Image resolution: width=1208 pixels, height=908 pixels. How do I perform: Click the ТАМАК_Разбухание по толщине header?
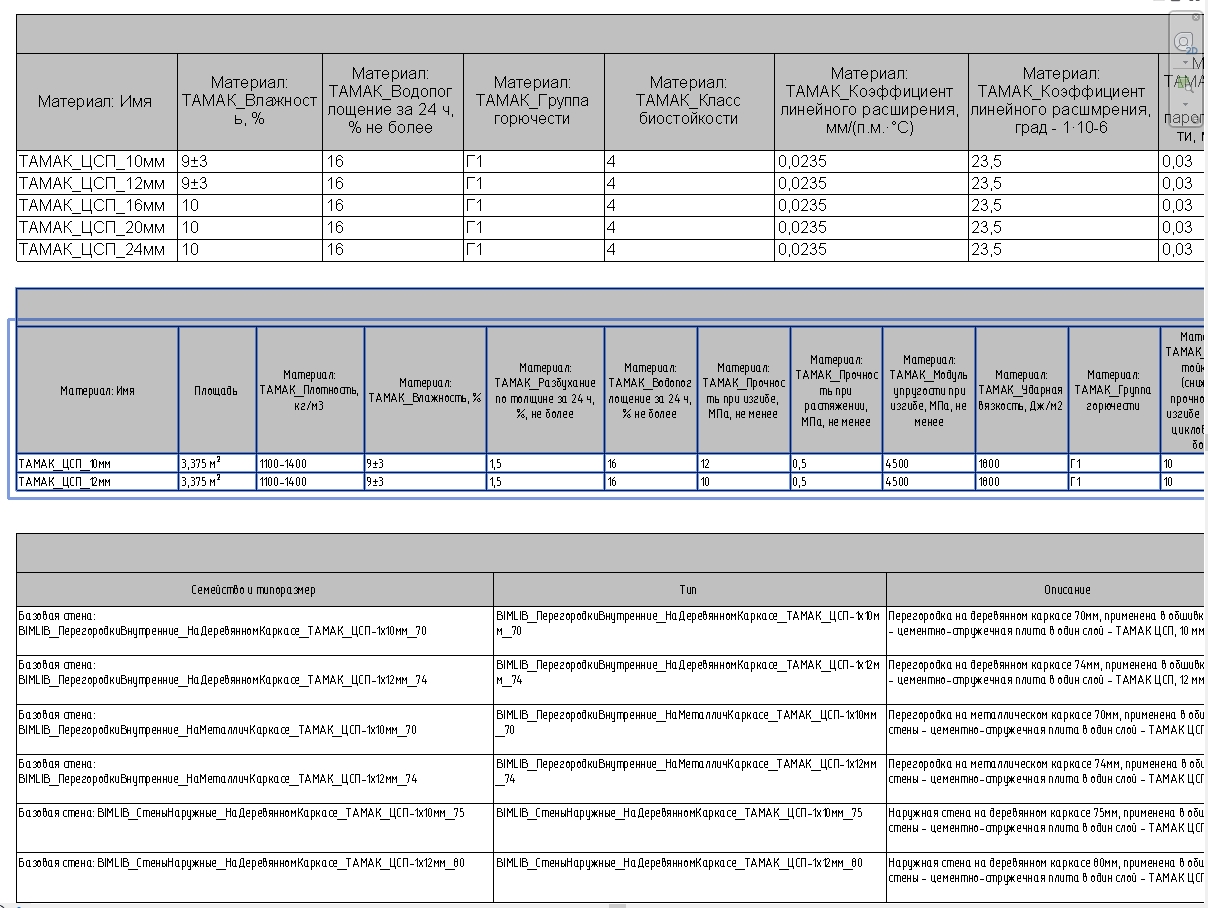(x=545, y=390)
